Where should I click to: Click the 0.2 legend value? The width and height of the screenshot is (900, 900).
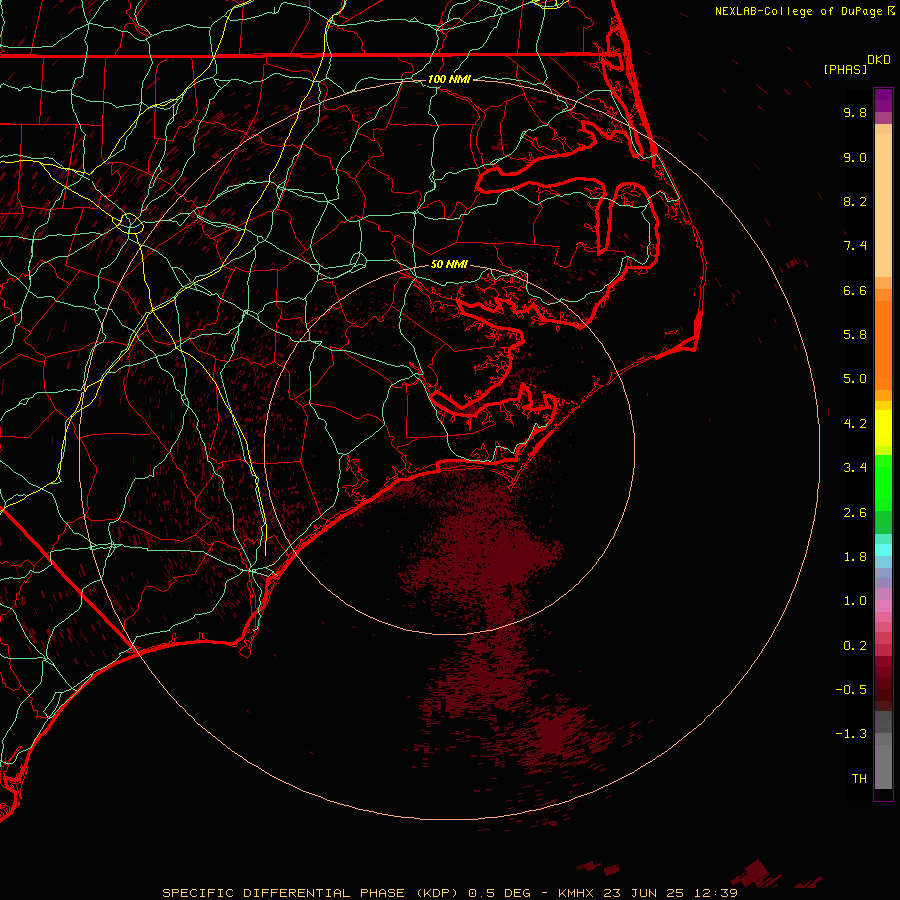(x=855, y=646)
